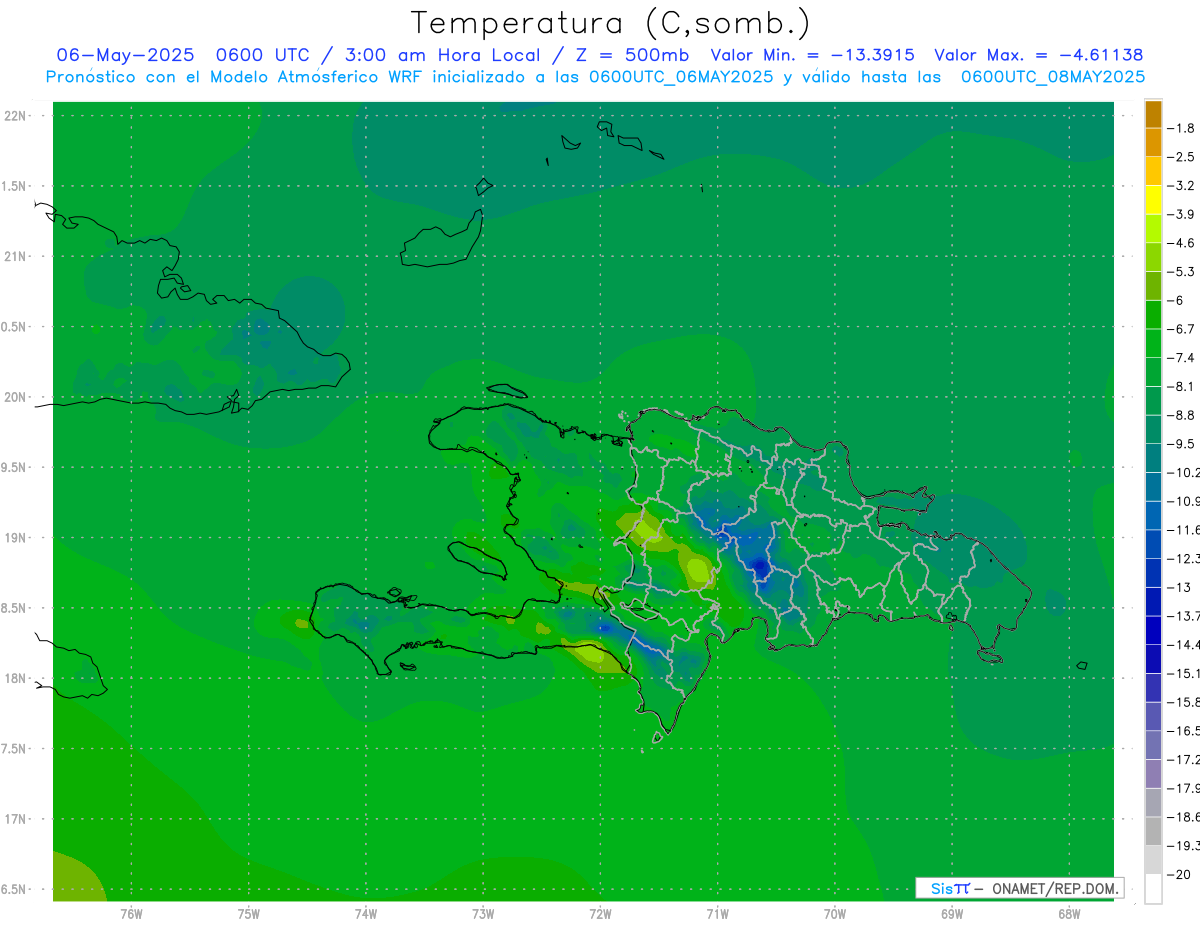Click the "73W" longitude axis label
The height and width of the screenshot is (927, 1200).
pos(483,913)
